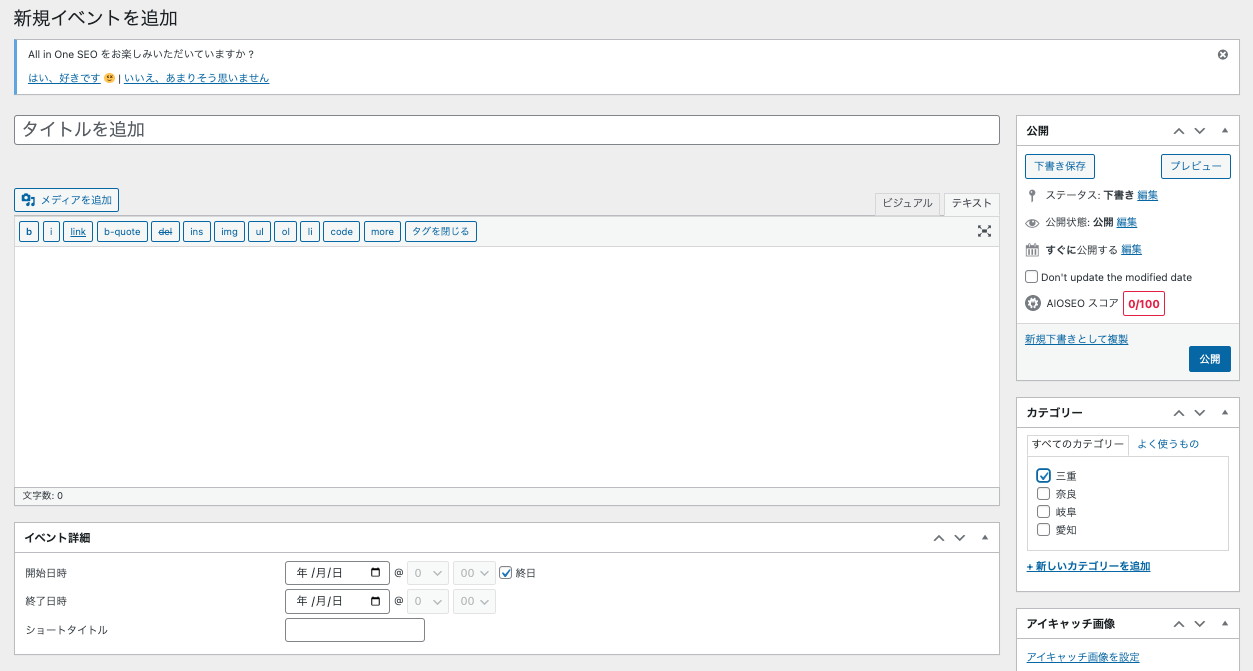Move イベント詳細 panel up
This screenshot has height=671, width=1253.
tap(939, 538)
